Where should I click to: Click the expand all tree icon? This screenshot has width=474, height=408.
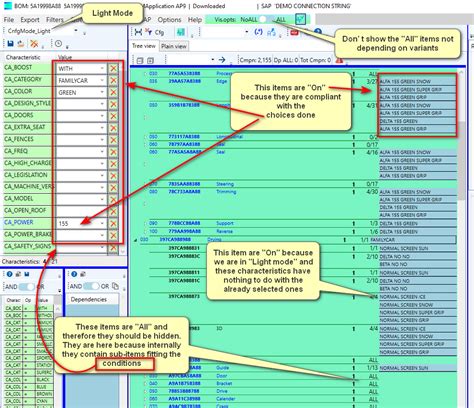tap(150, 60)
